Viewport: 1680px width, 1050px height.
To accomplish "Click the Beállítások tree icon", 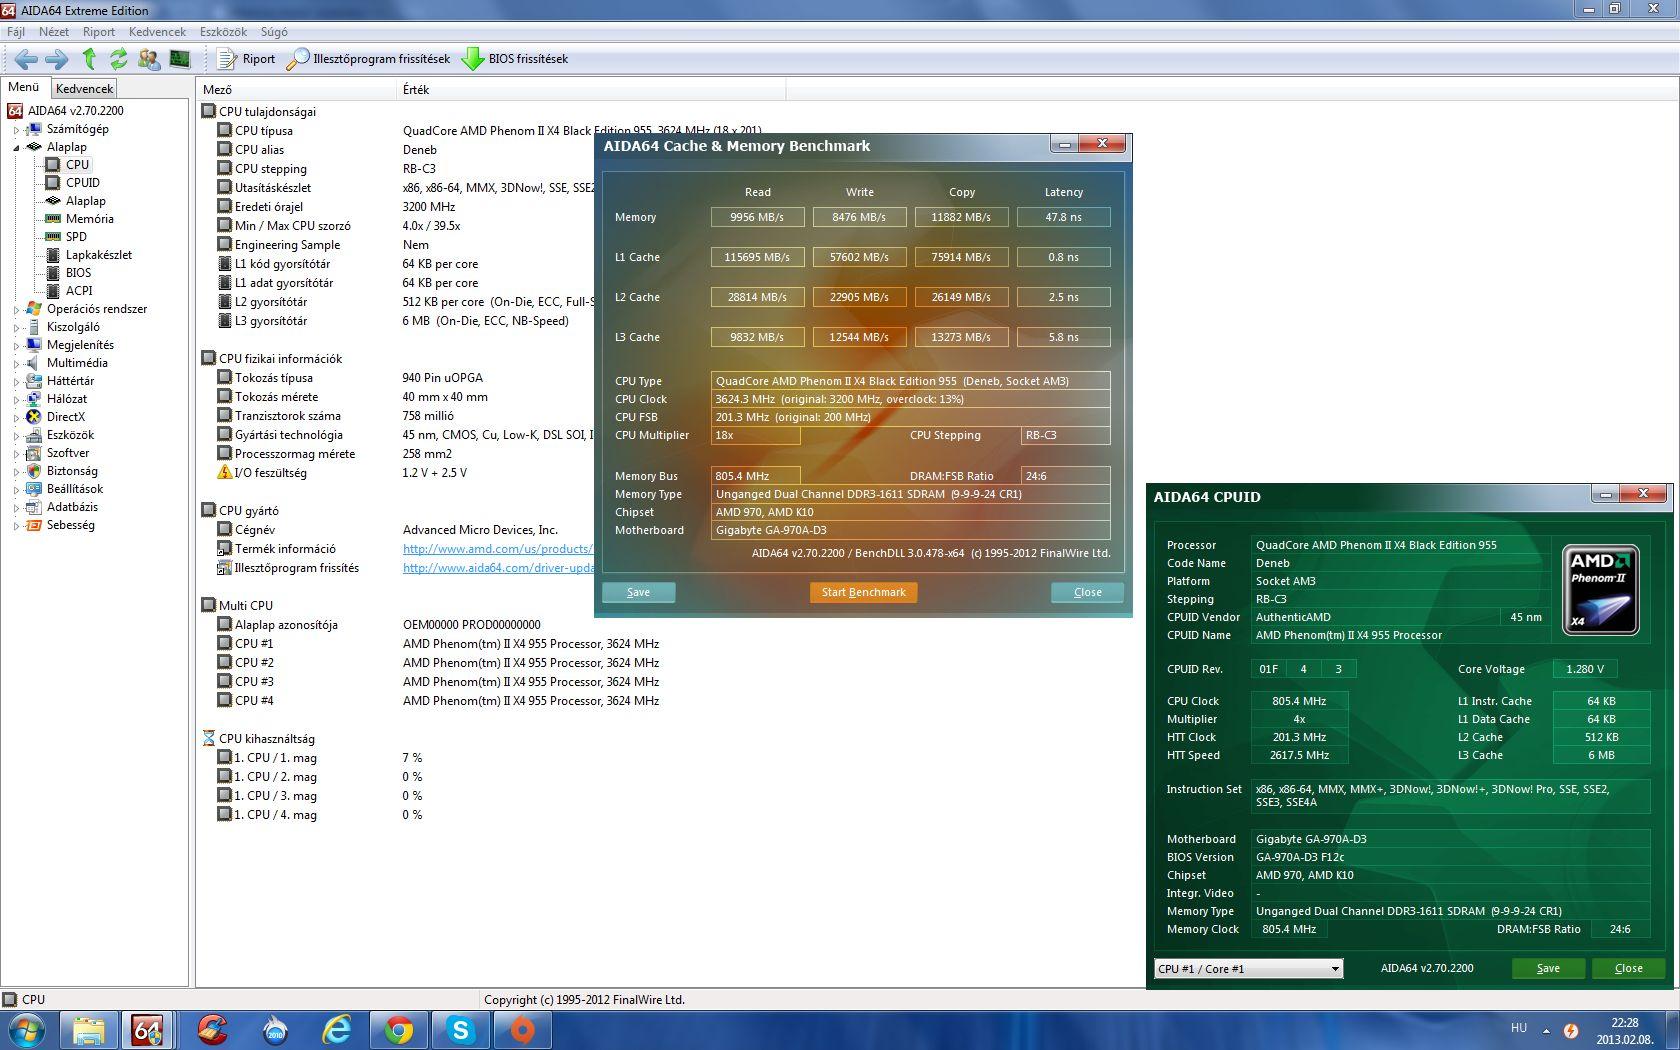I will click(x=34, y=489).
